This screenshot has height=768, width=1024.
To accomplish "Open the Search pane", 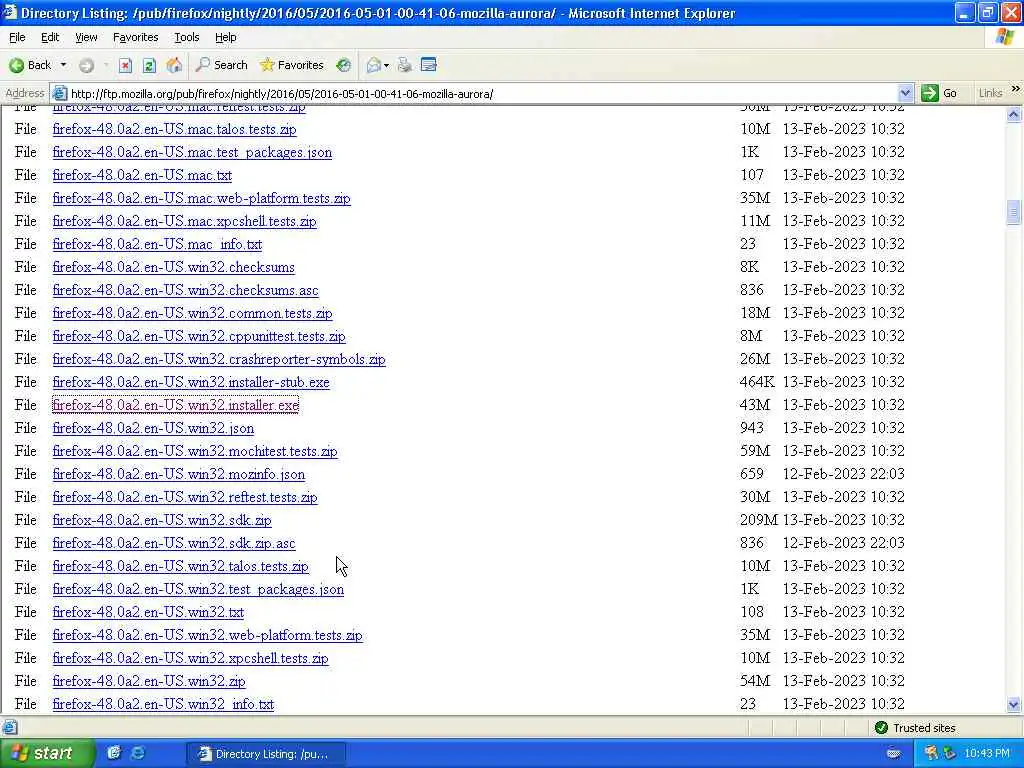I will 221,65.
